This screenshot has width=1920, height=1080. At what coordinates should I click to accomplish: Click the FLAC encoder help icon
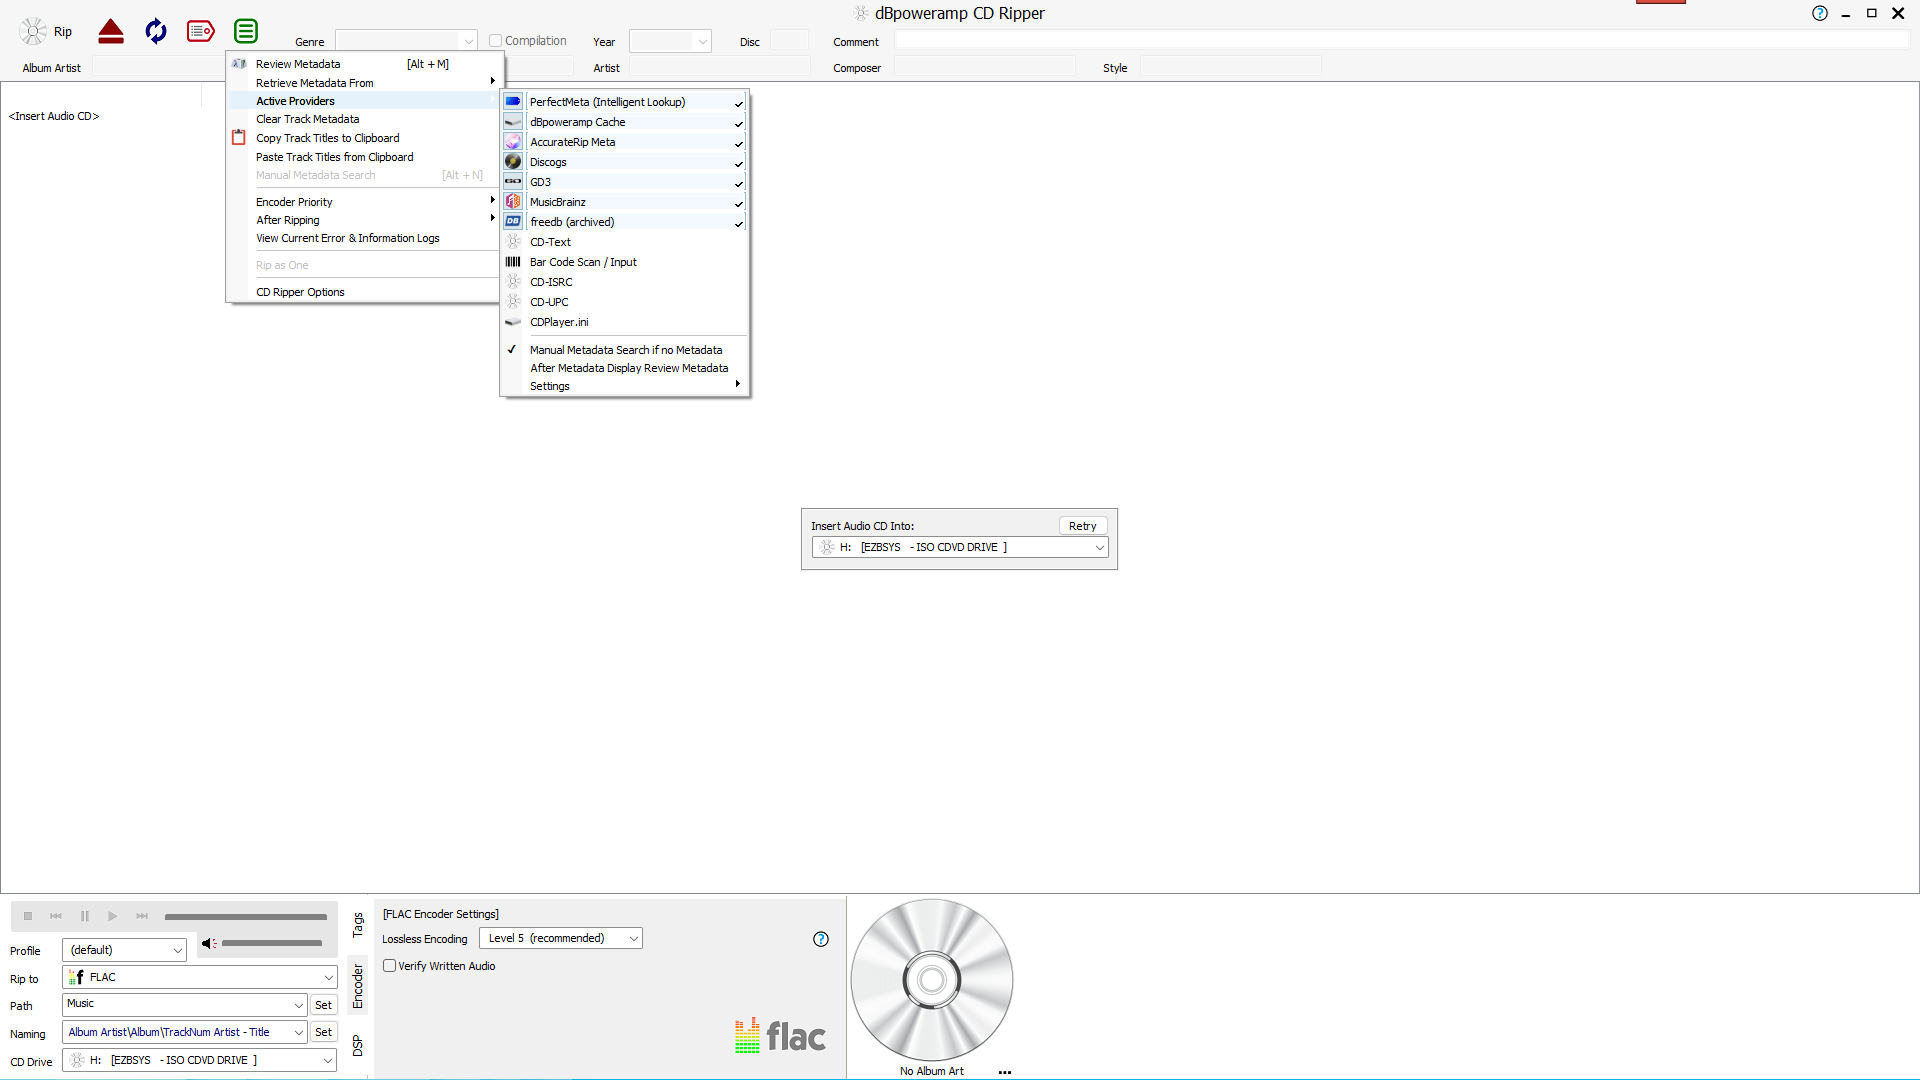click(820, 939)
